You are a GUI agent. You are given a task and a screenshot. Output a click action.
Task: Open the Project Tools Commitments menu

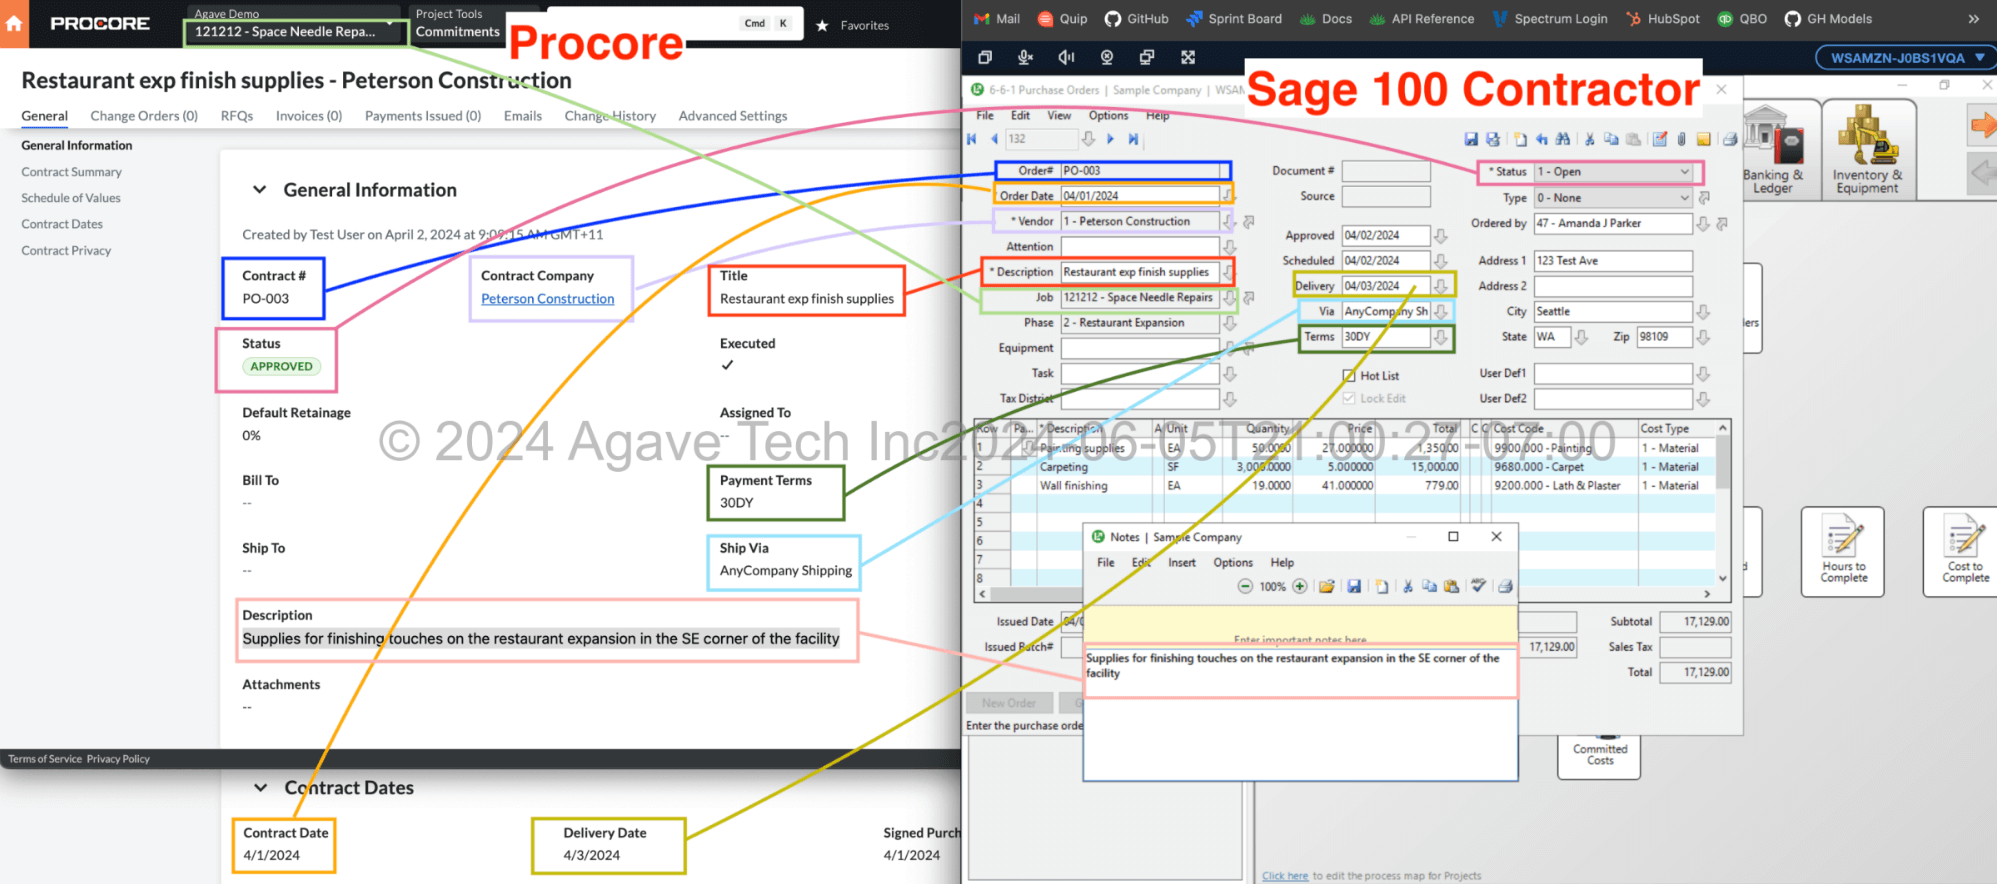click(x=457, y=24)
